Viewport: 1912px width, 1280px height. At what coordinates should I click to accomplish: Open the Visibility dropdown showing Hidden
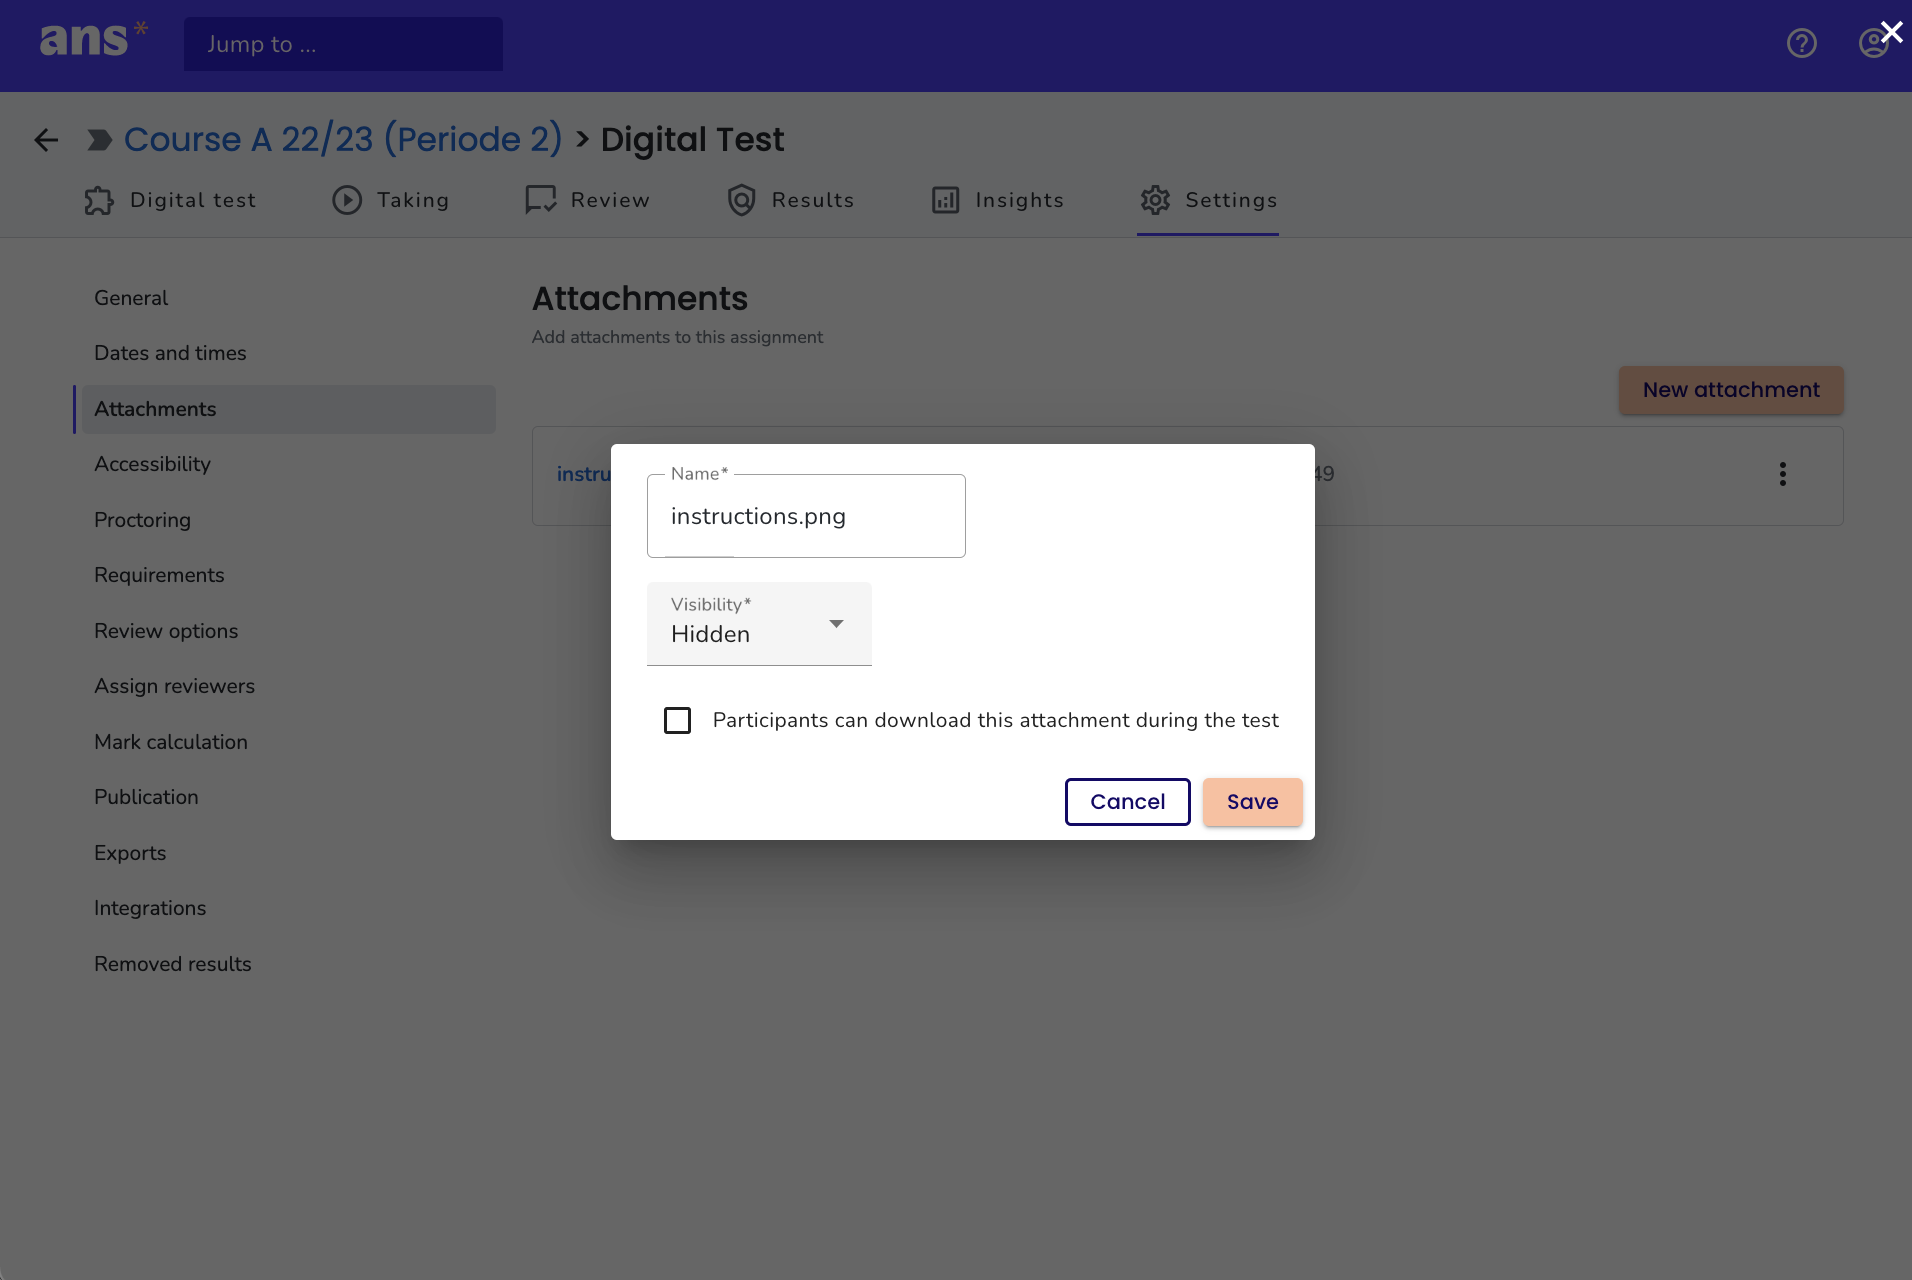pyautogui.click(x=759, y=624)
